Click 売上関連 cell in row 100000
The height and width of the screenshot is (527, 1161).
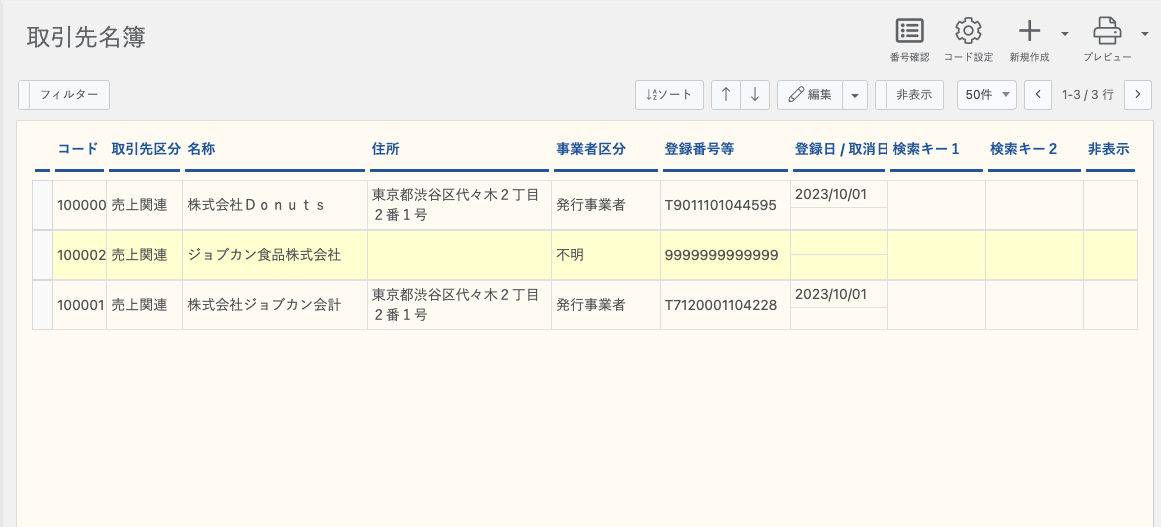144,205
